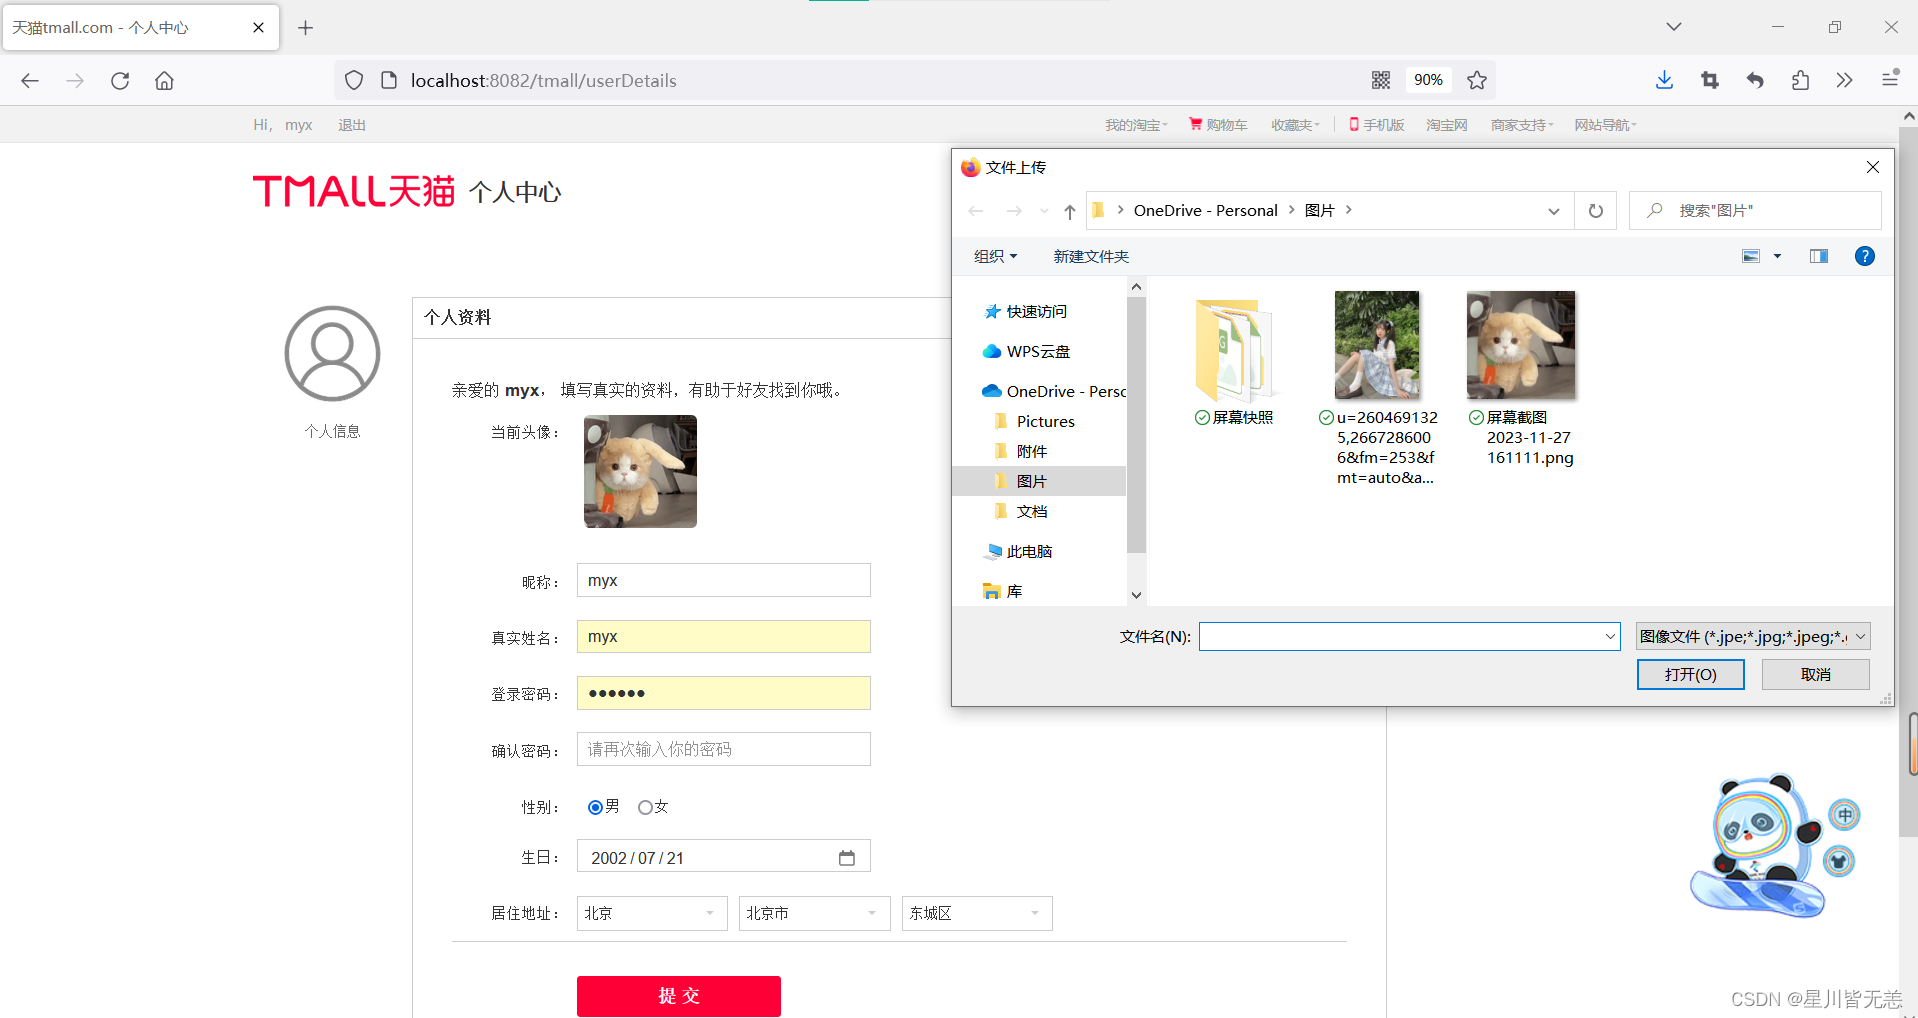Open 商家支持 menu in top bar
Screen dimensions: 1918x1018
tap(1522, 125)
